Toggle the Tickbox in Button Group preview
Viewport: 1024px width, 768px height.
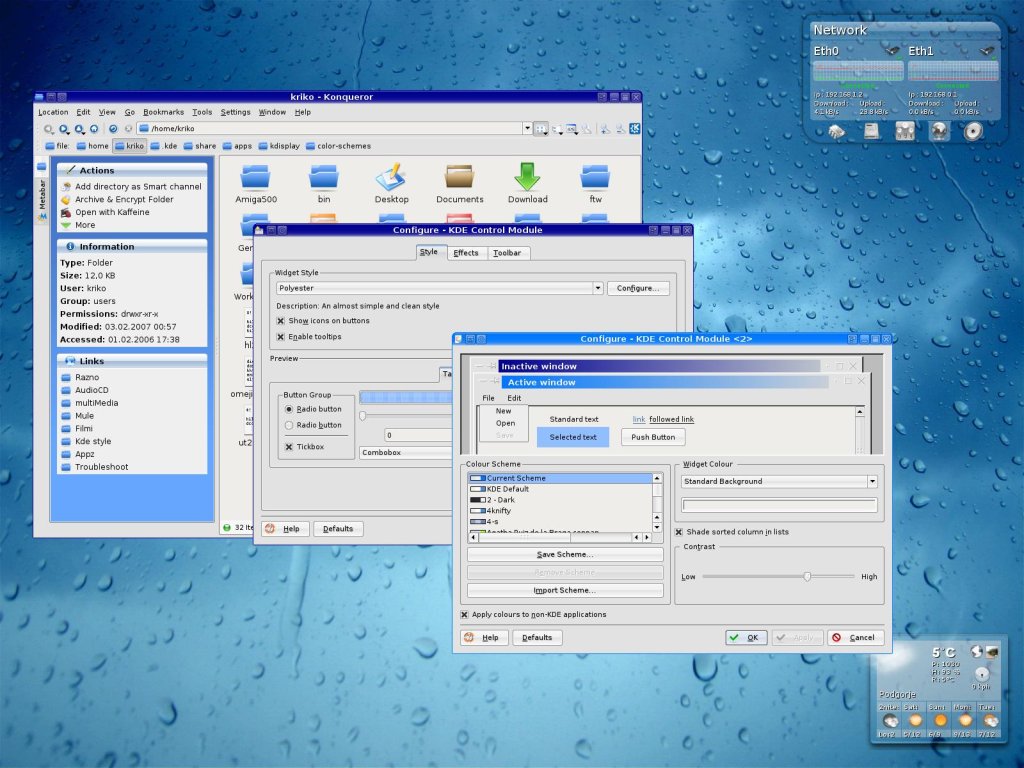289,447
